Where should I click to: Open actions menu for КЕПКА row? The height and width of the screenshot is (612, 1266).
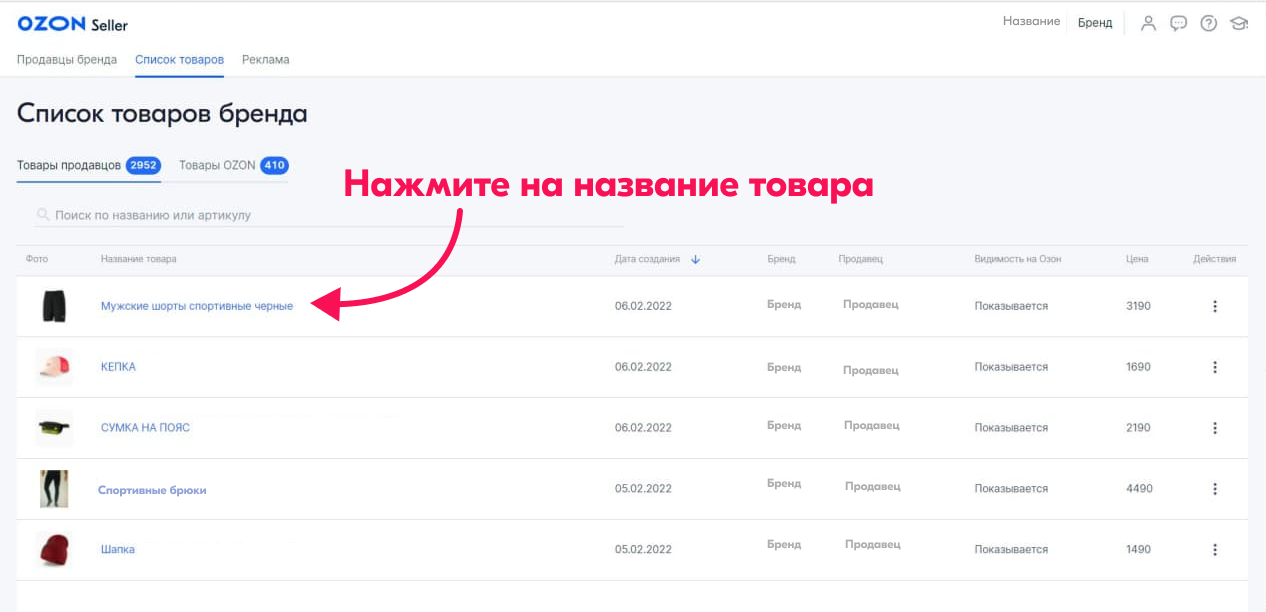(x=1214, y=367)
